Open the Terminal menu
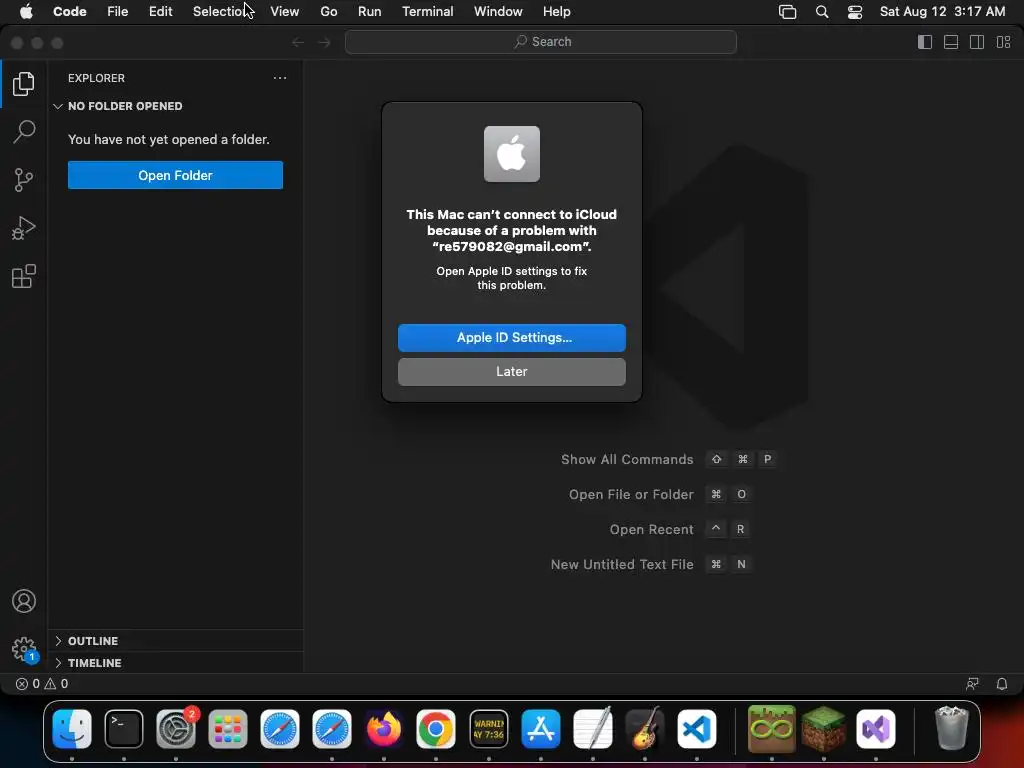Screen dimensions: 1024x768 point(428,12)
